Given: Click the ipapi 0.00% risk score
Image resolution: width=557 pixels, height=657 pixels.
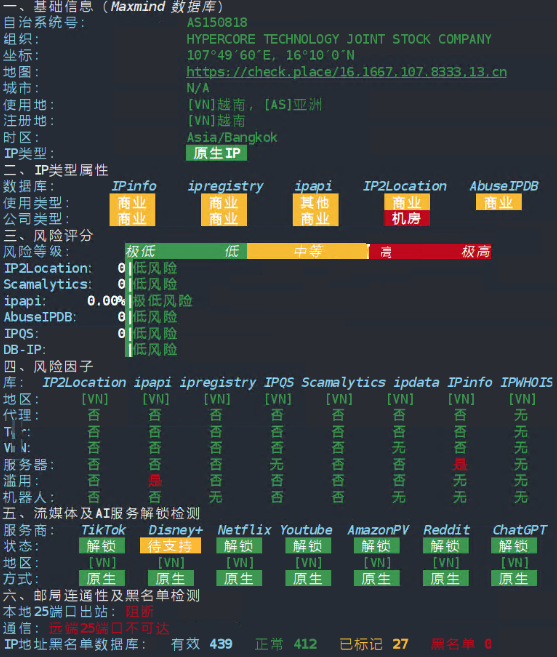Looking at the screenshot, I should click(106, 301).
